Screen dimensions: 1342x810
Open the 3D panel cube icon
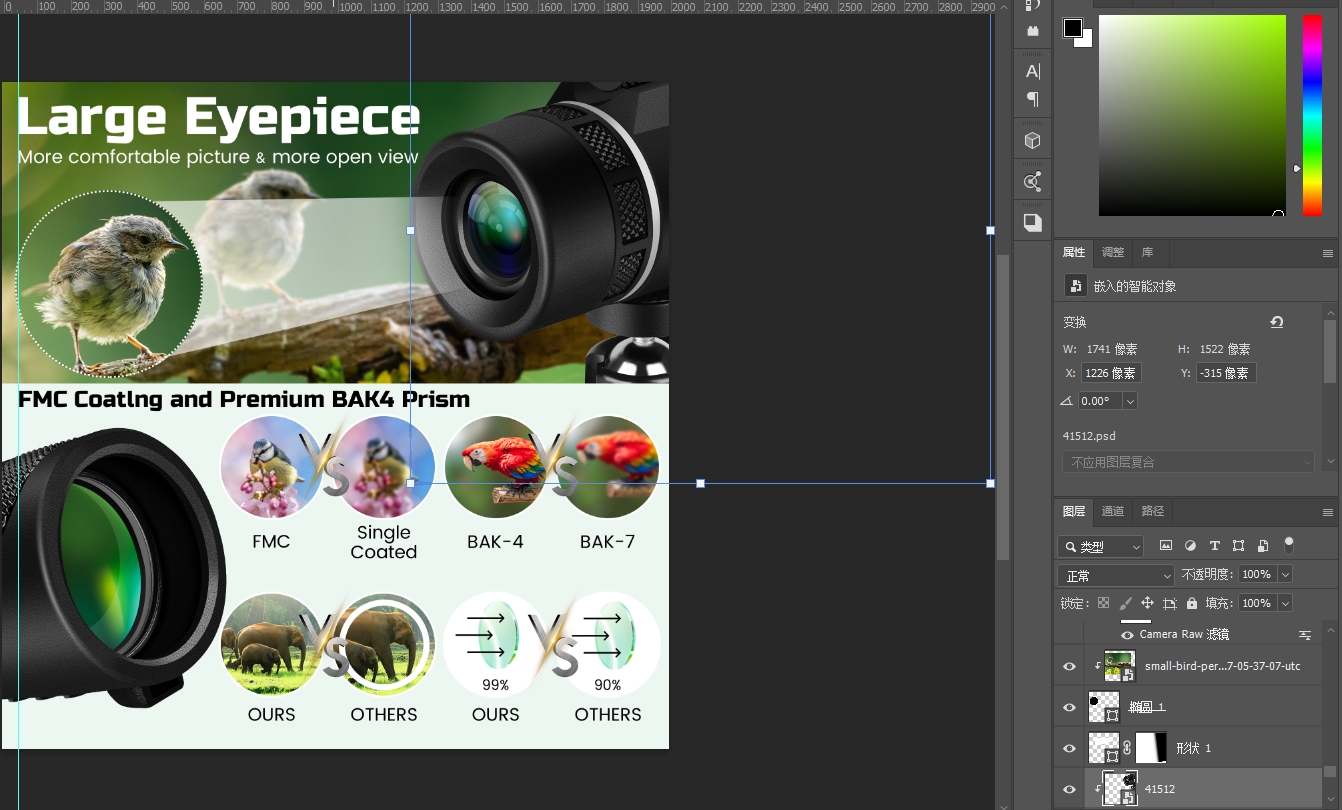coord(1033,141)
